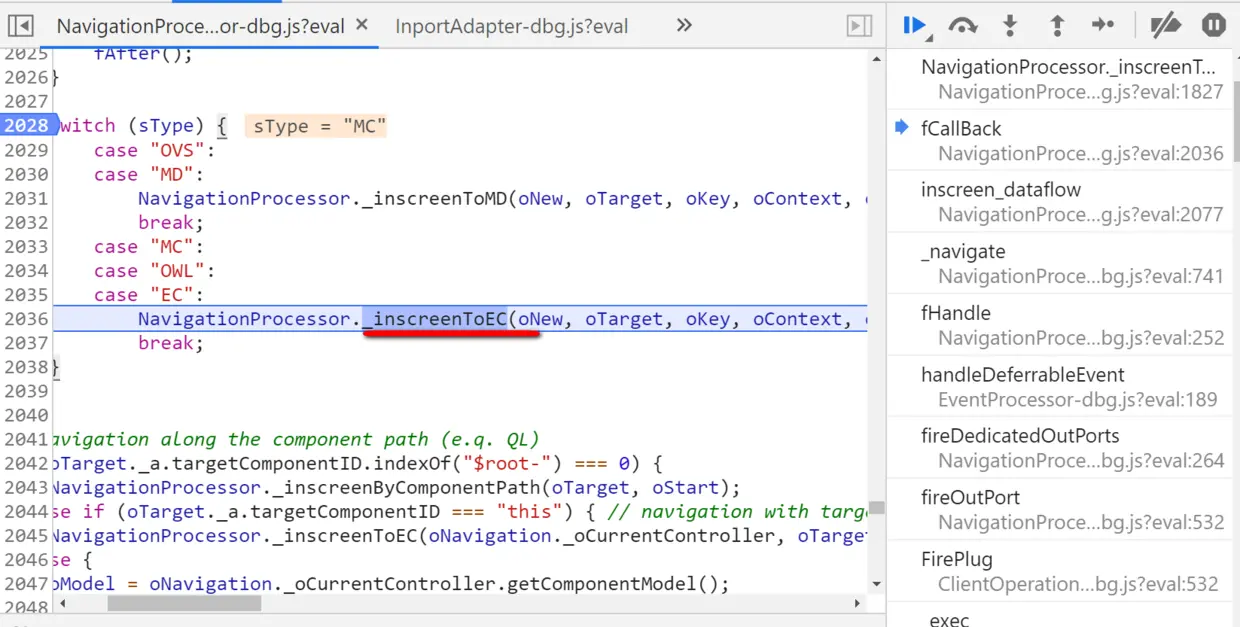Click line number 2036 in gutter
This screenshot has height=627, width=1240.
pos(25,319)
